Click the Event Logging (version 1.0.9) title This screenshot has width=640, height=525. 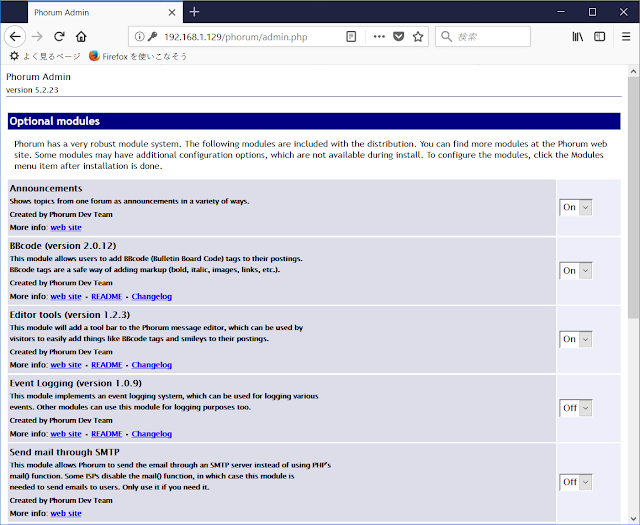tap(76, 383)
